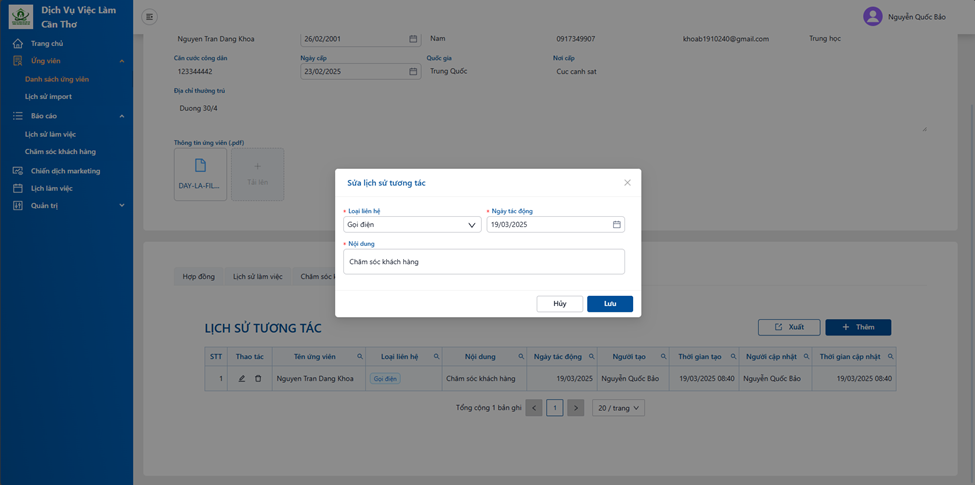Click the Chiến dịch marketing icon
This screenshot has width=975, height=485.
[18, 171]
